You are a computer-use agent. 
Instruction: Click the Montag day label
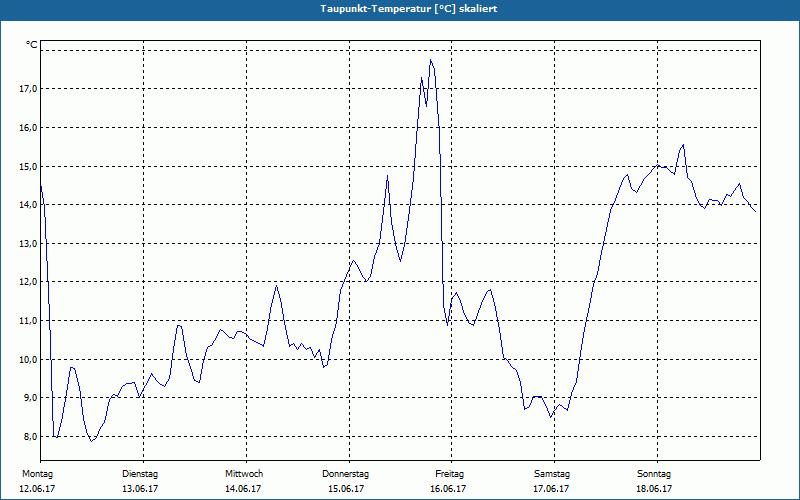(x=37, y=474)
